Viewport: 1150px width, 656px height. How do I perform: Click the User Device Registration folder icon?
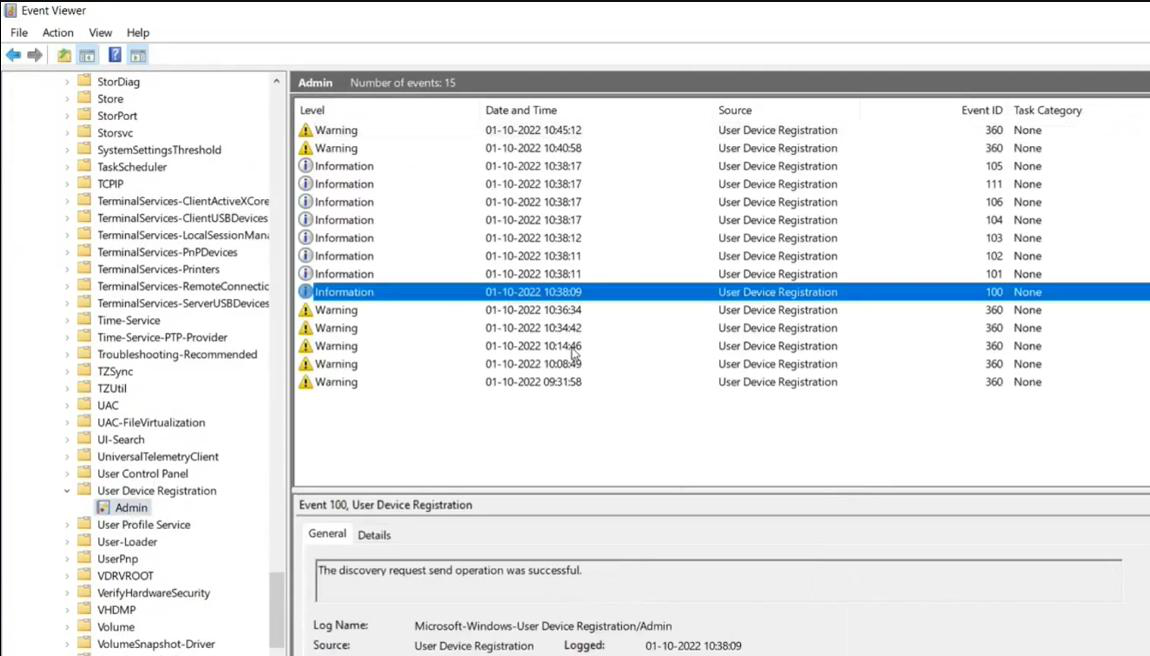84,489
